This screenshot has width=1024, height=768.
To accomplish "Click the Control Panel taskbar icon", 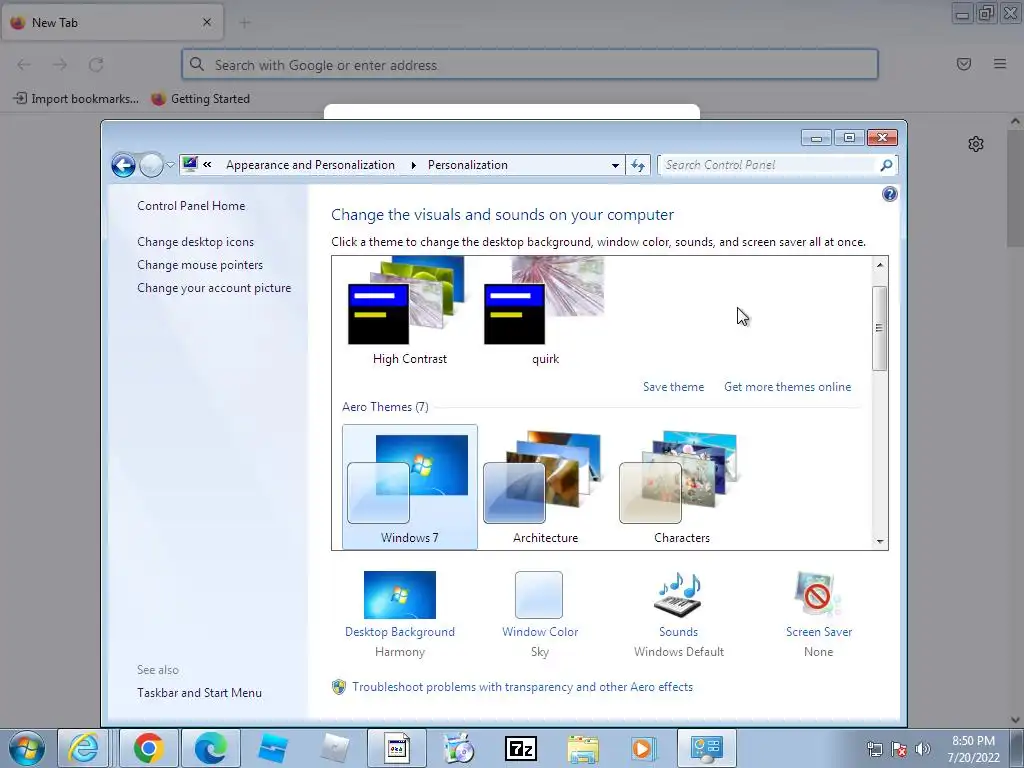I will pos(706,748).
